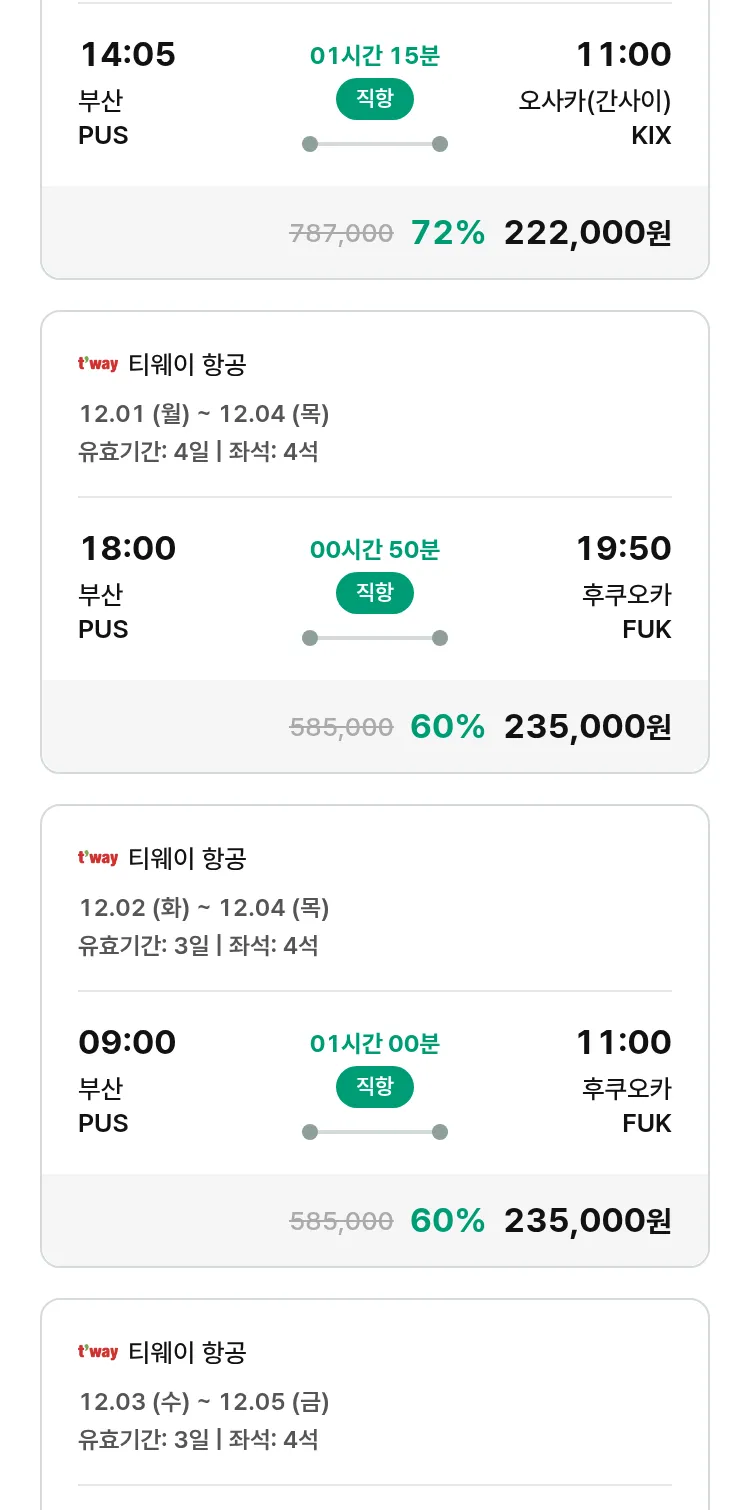Screen dimensions: 750x1510
Task: Open the 12.02 (화) ~ 12.04 (목) flight card
Action: (204, 908)
